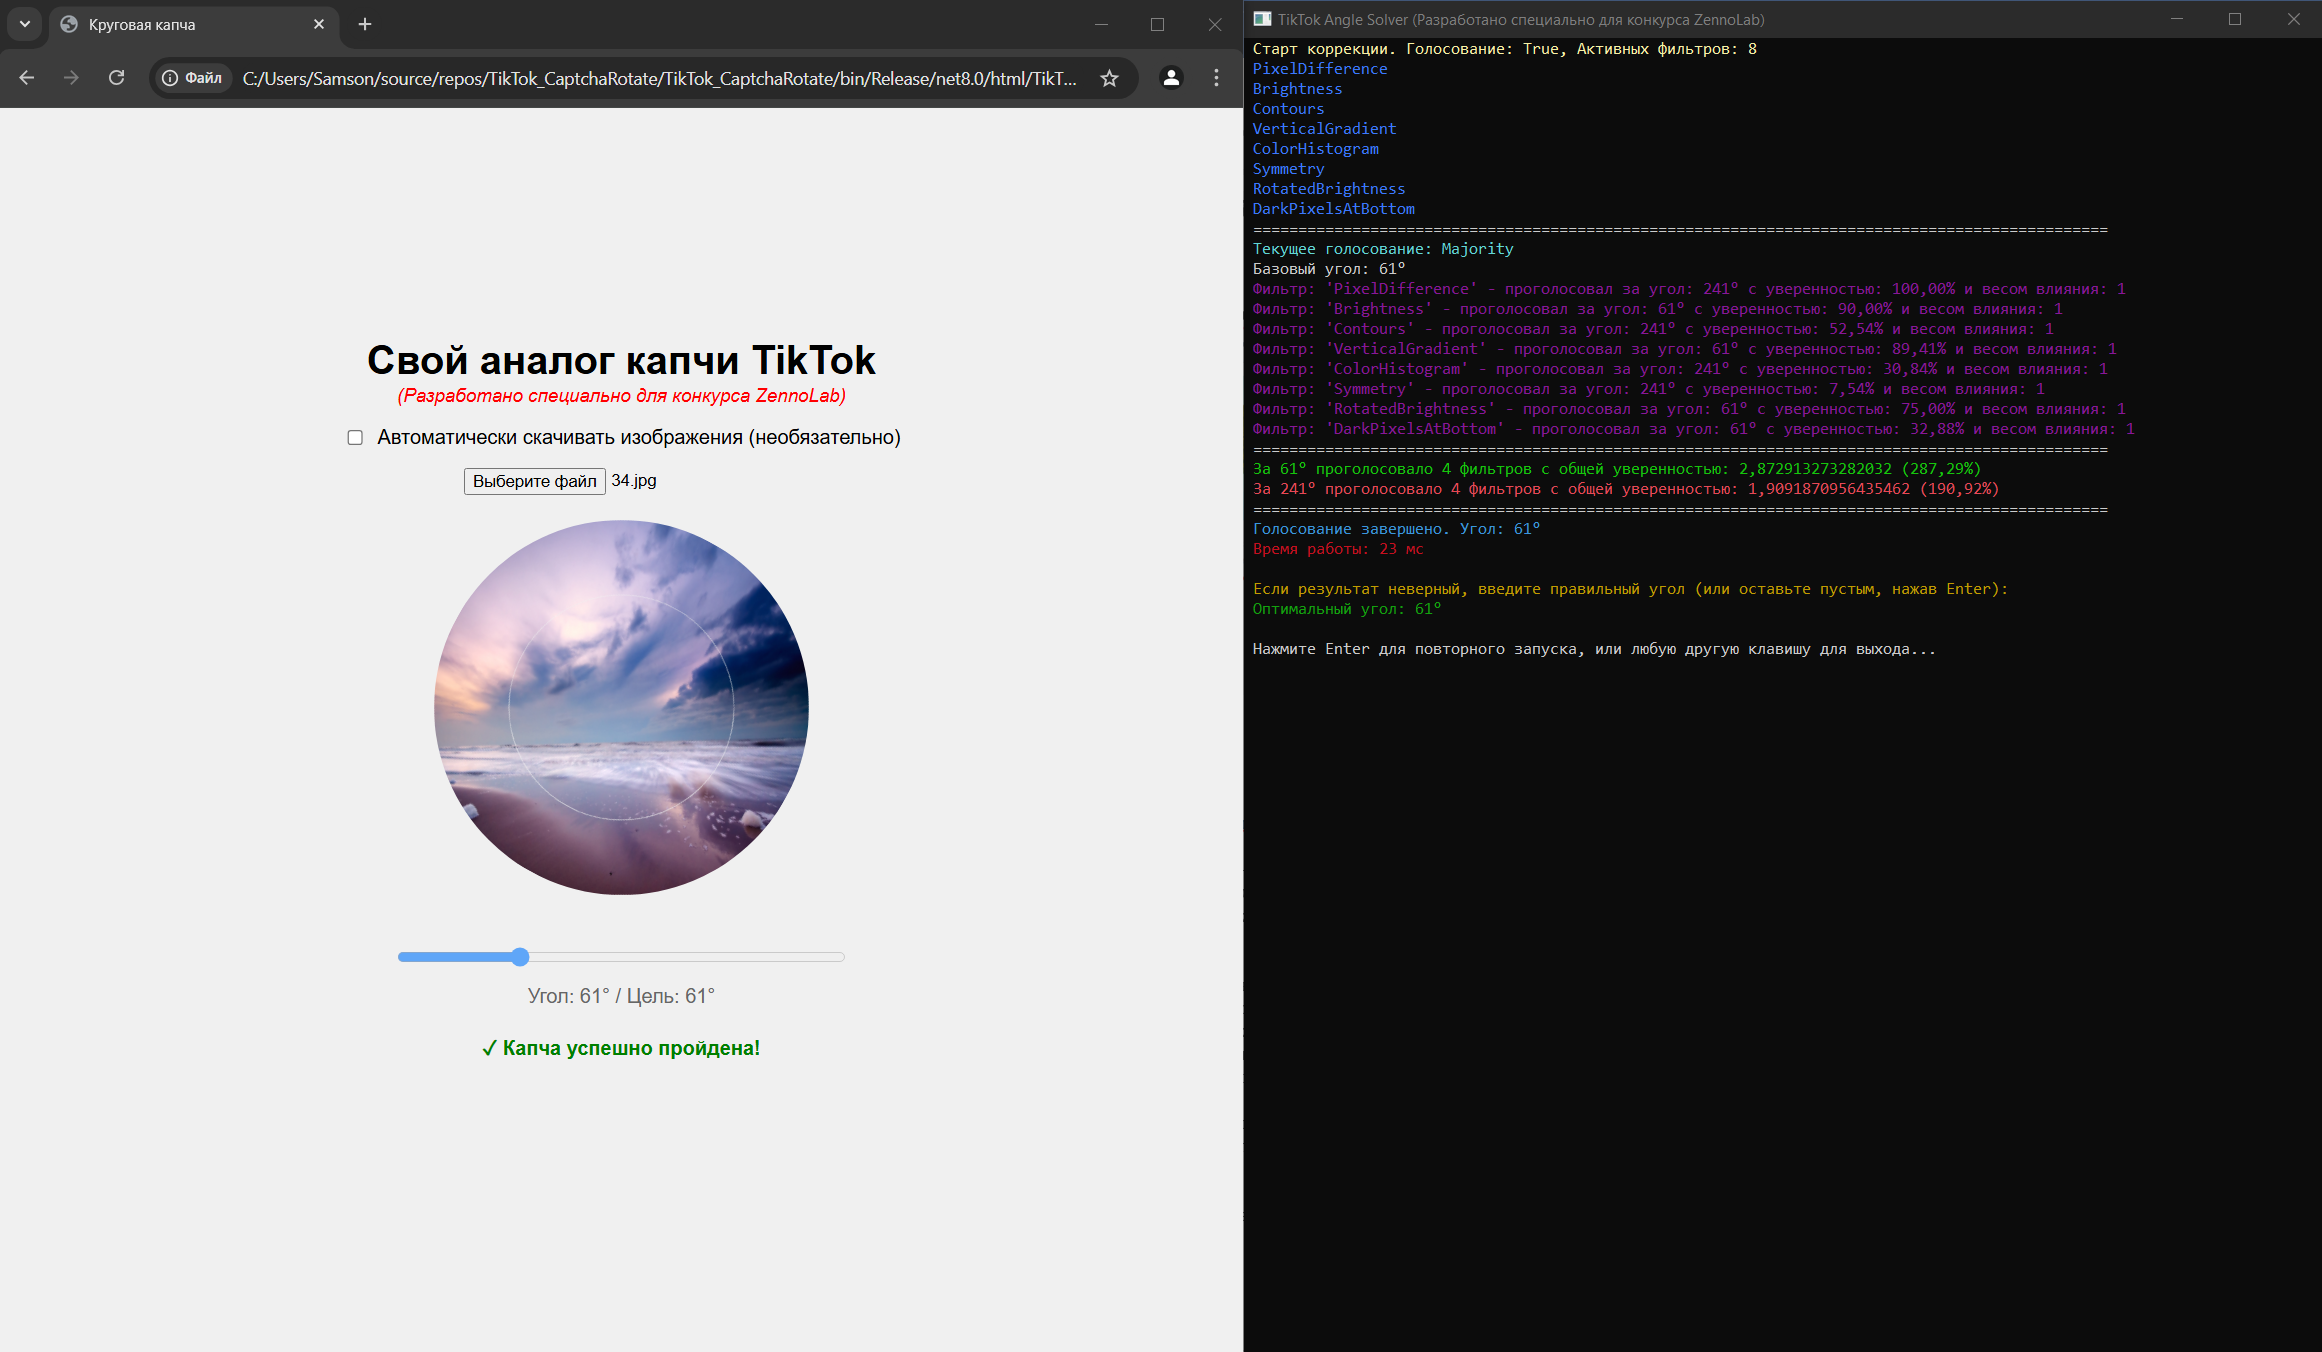
Task: Click the browser forward arrow
Action: coord(71,78)
